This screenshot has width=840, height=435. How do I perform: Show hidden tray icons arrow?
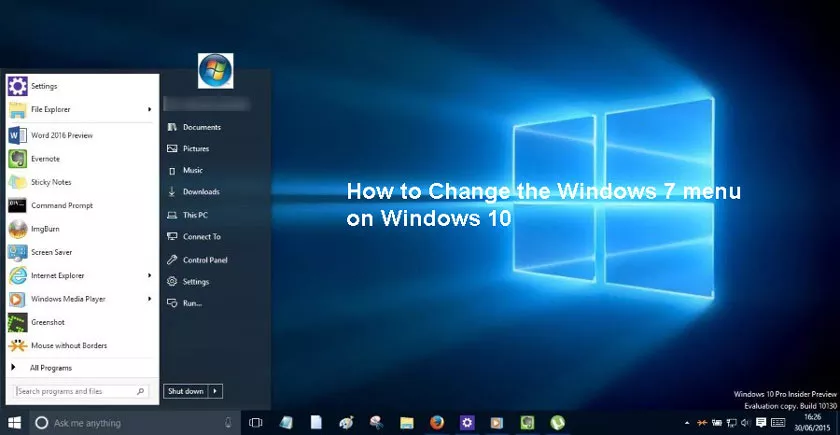[687, 423]
